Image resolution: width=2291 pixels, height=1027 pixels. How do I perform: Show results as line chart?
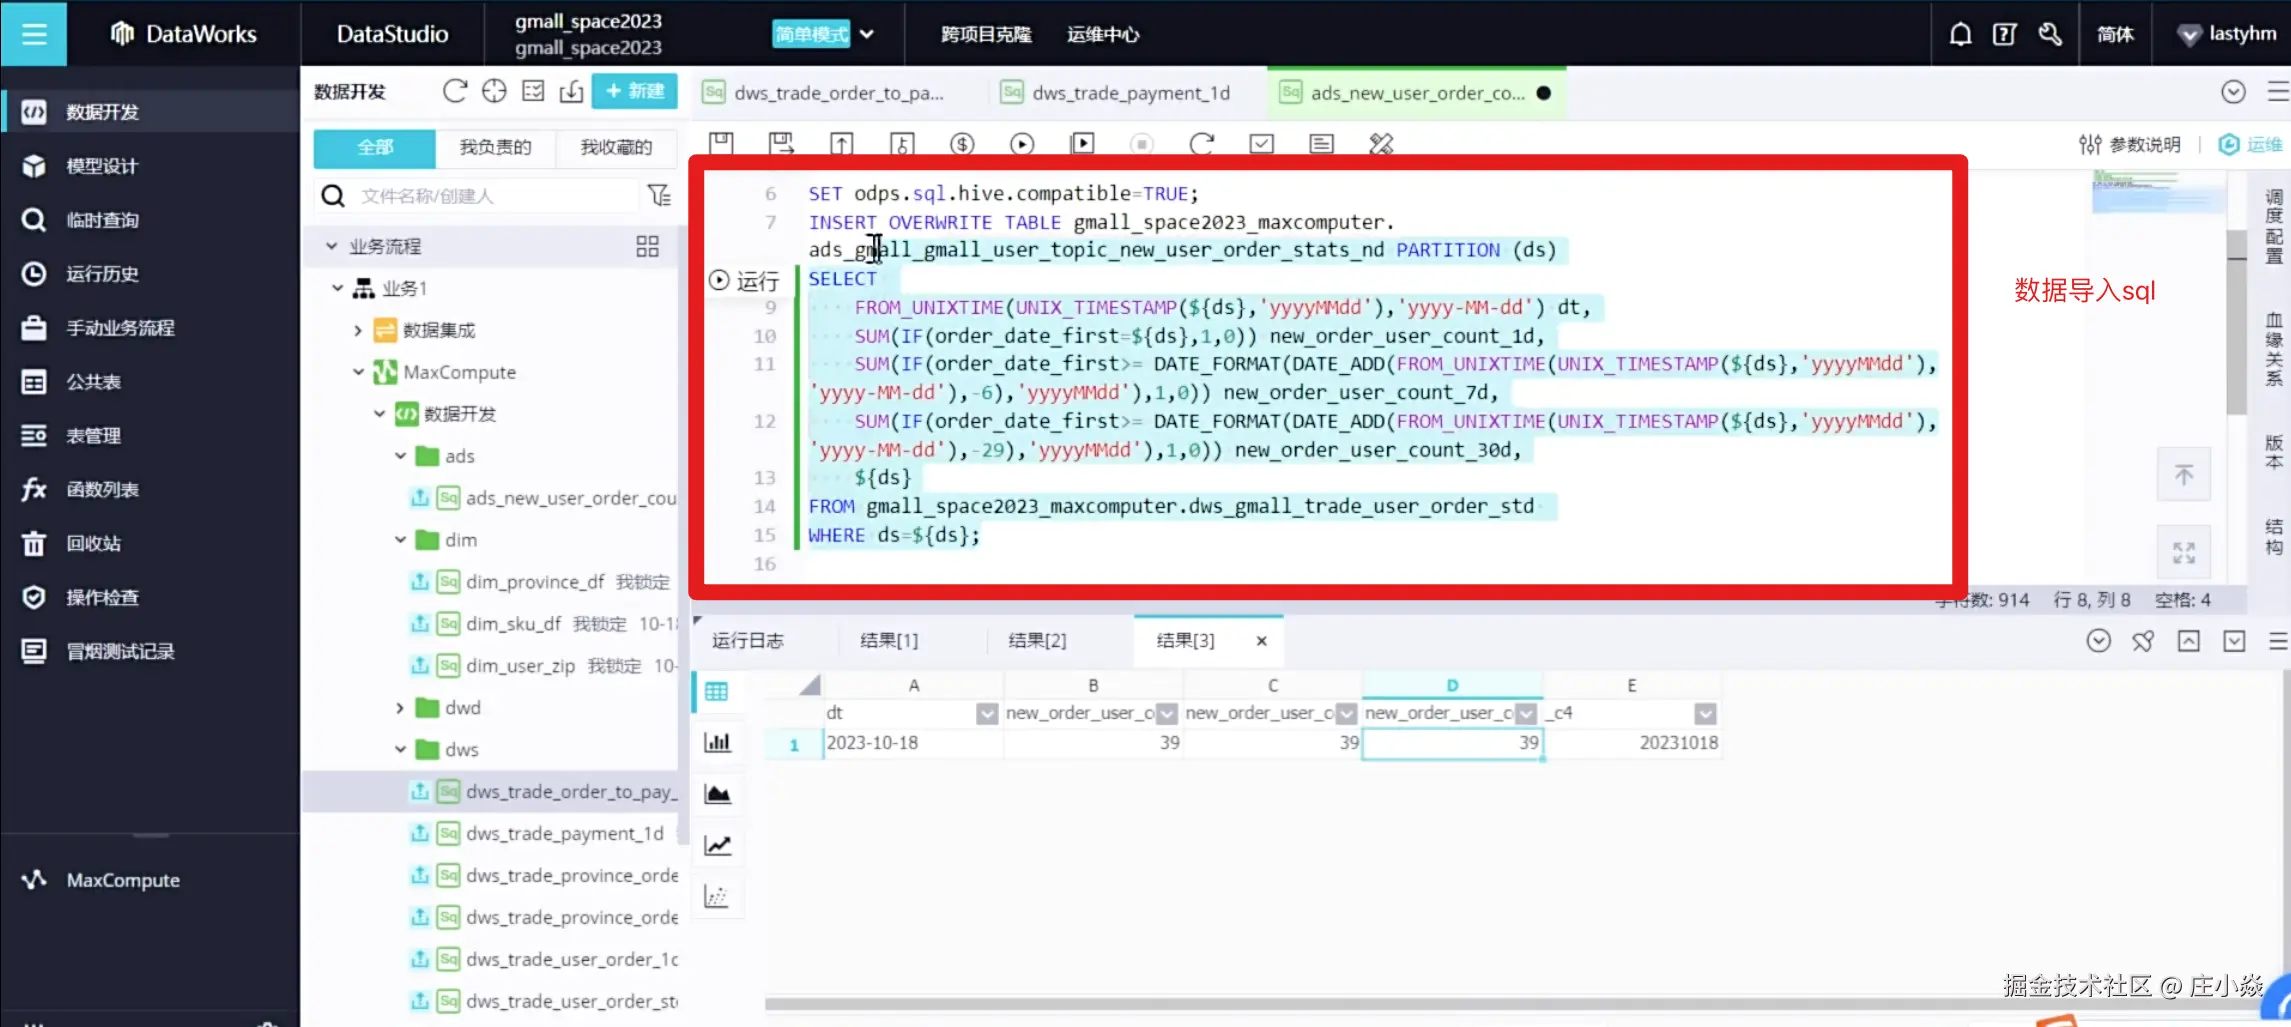tap(717, 845)
